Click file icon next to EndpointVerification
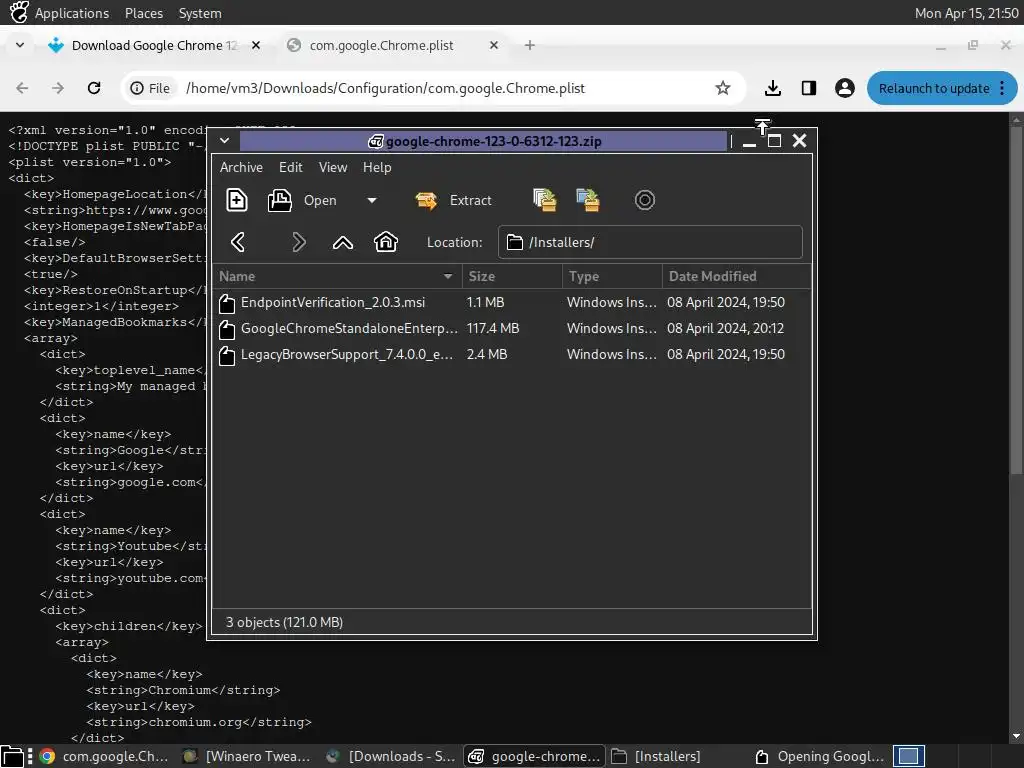Screen dimensions: 1024x768 227,303
